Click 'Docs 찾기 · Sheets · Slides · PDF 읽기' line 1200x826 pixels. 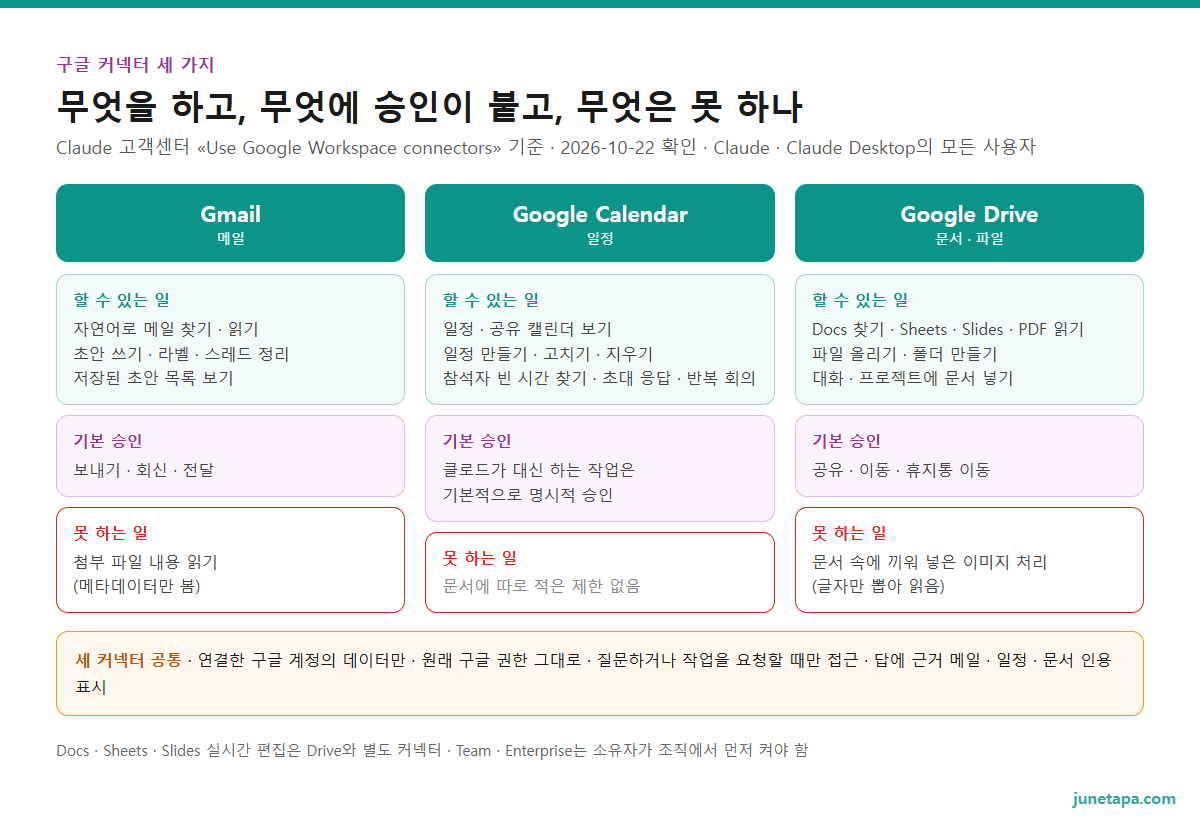[948, 329]
